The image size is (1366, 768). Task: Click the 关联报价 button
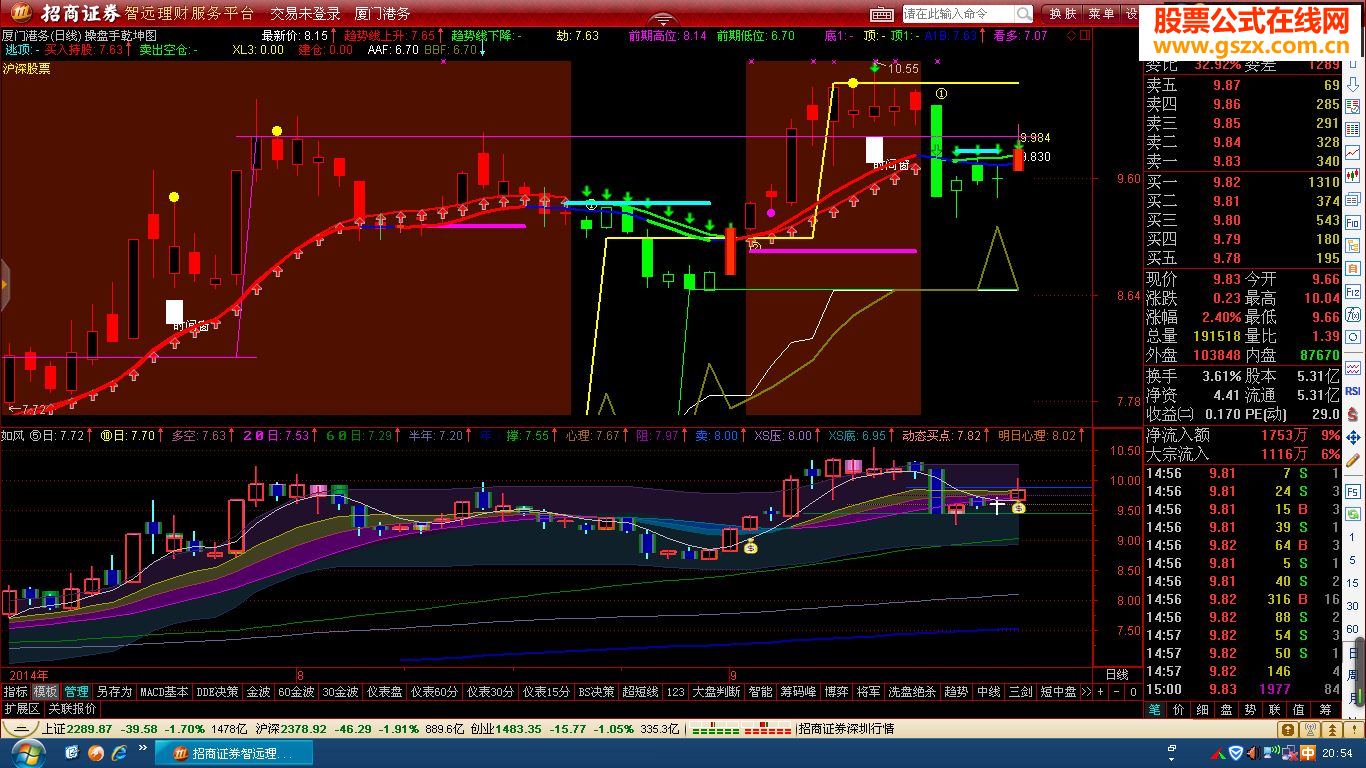[x=73, y=709]
